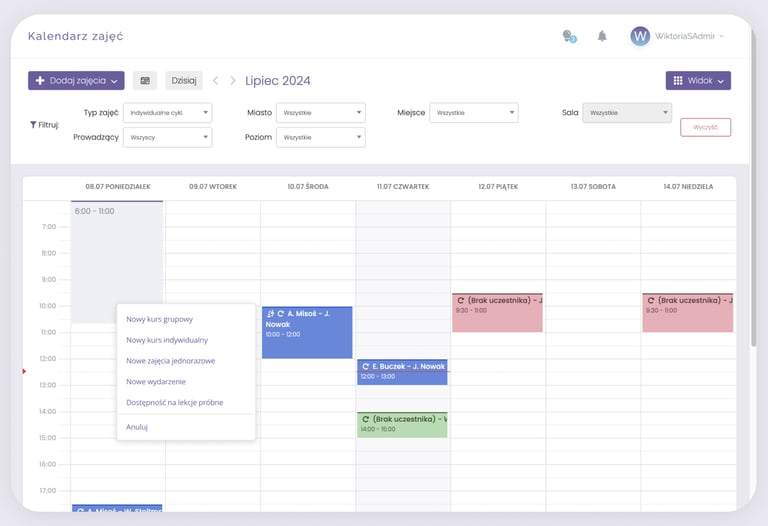Image resolution: width=768 pixels, height=526 pixels.
Task: Click recurring icon on E. Buczek event
Action: tap(365, 366)
